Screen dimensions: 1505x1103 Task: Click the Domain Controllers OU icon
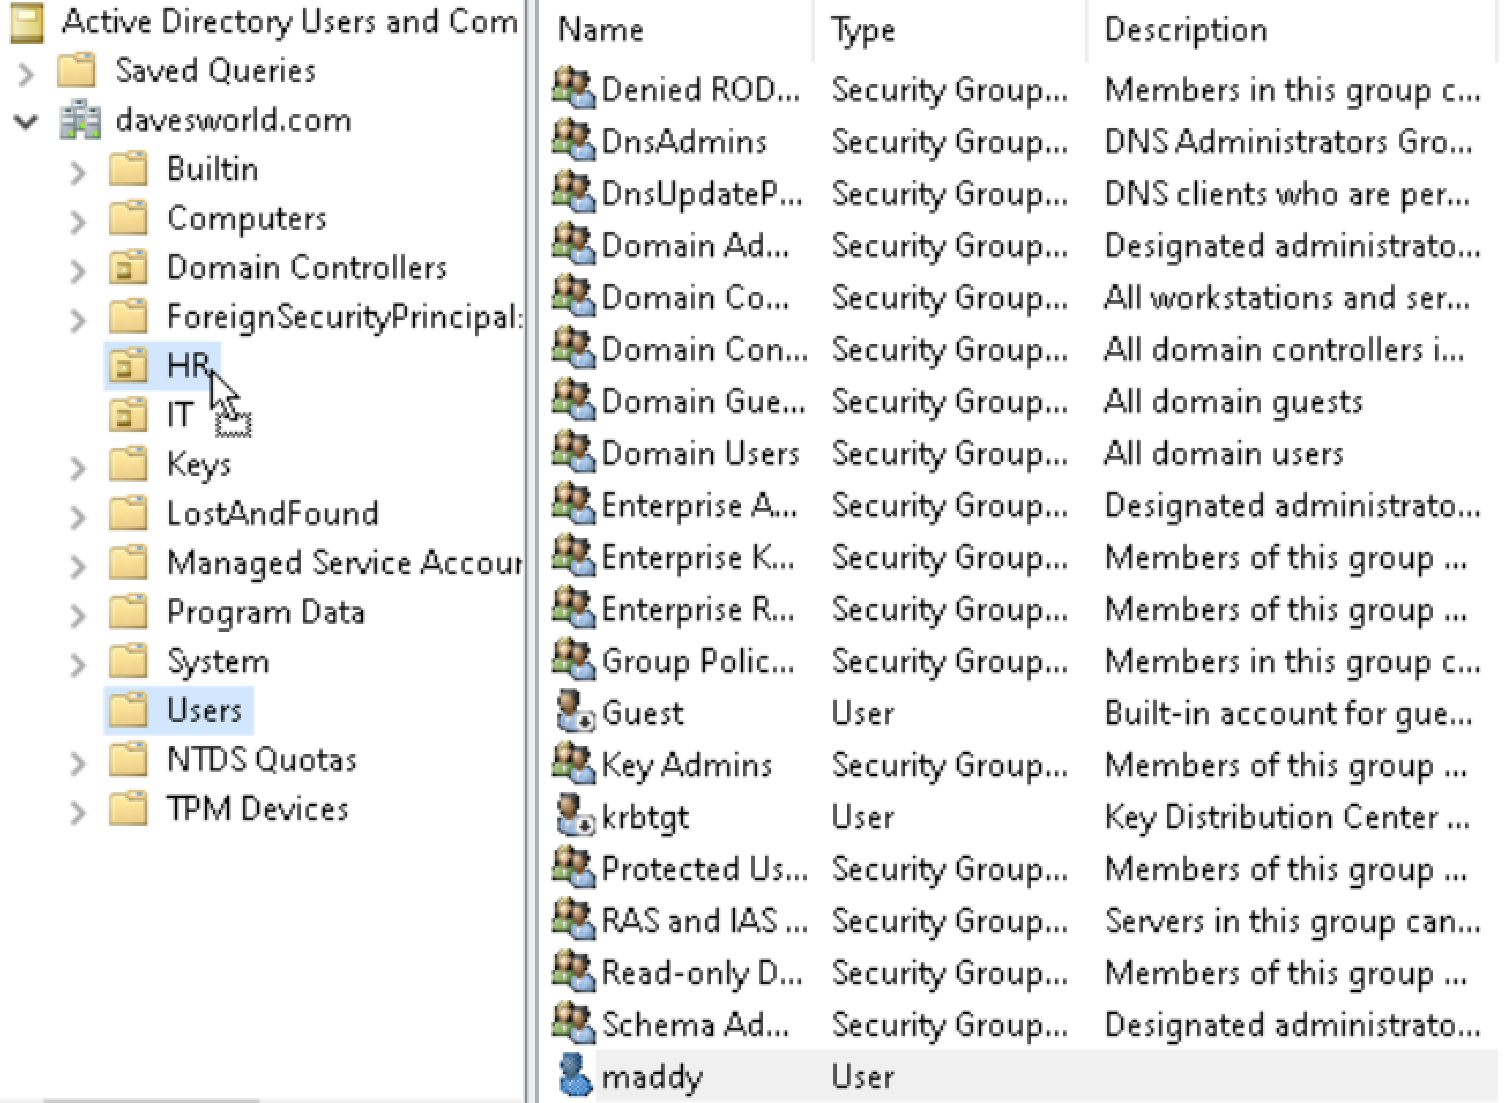tap(128, 268)
